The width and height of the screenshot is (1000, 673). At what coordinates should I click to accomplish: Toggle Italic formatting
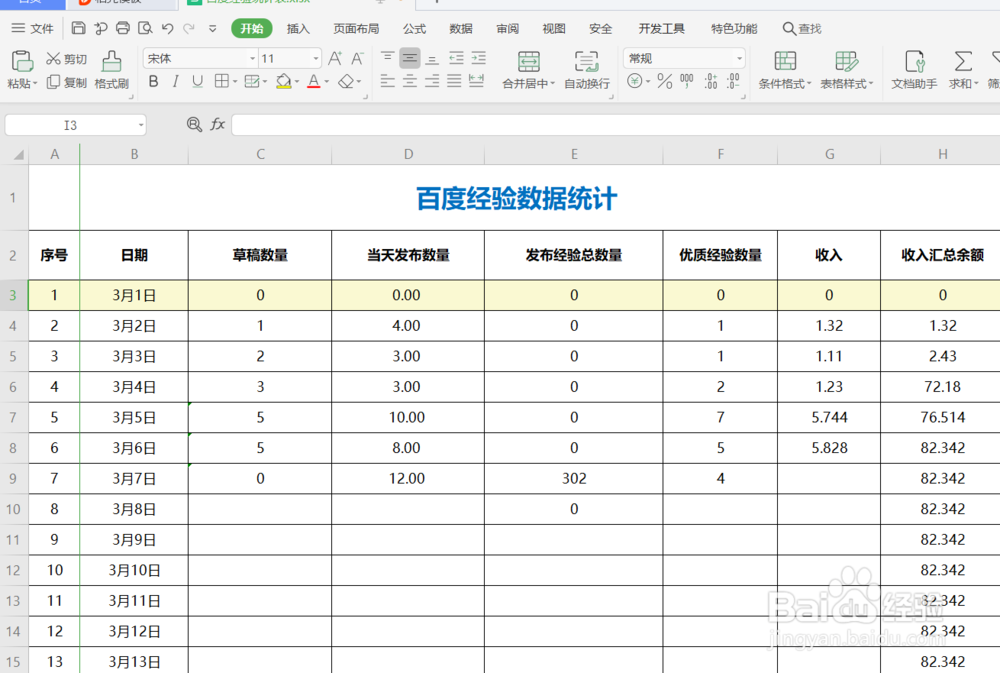175,81
